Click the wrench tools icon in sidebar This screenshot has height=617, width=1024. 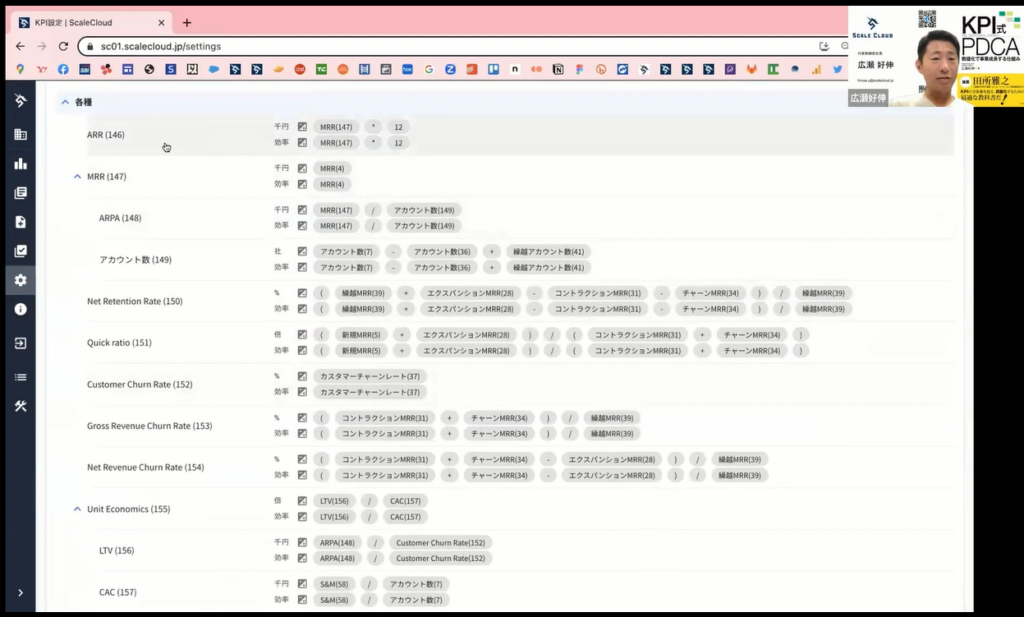tap(20, 405)
